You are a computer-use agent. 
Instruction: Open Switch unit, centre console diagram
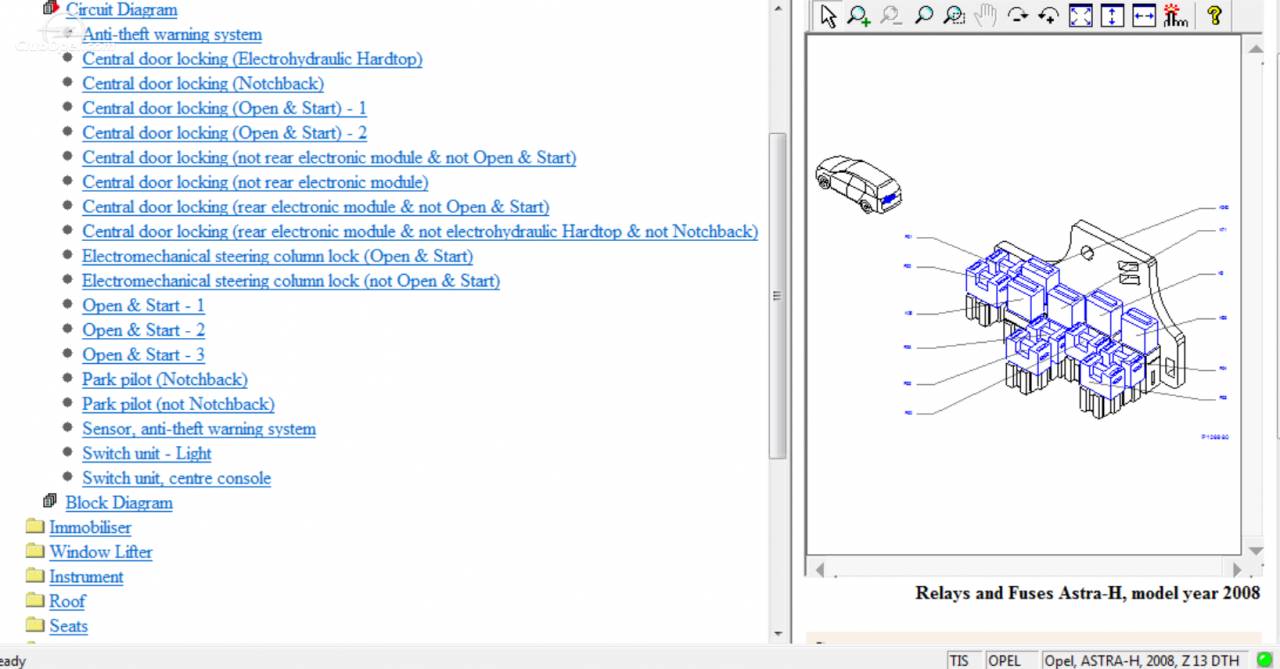[176, 478]
